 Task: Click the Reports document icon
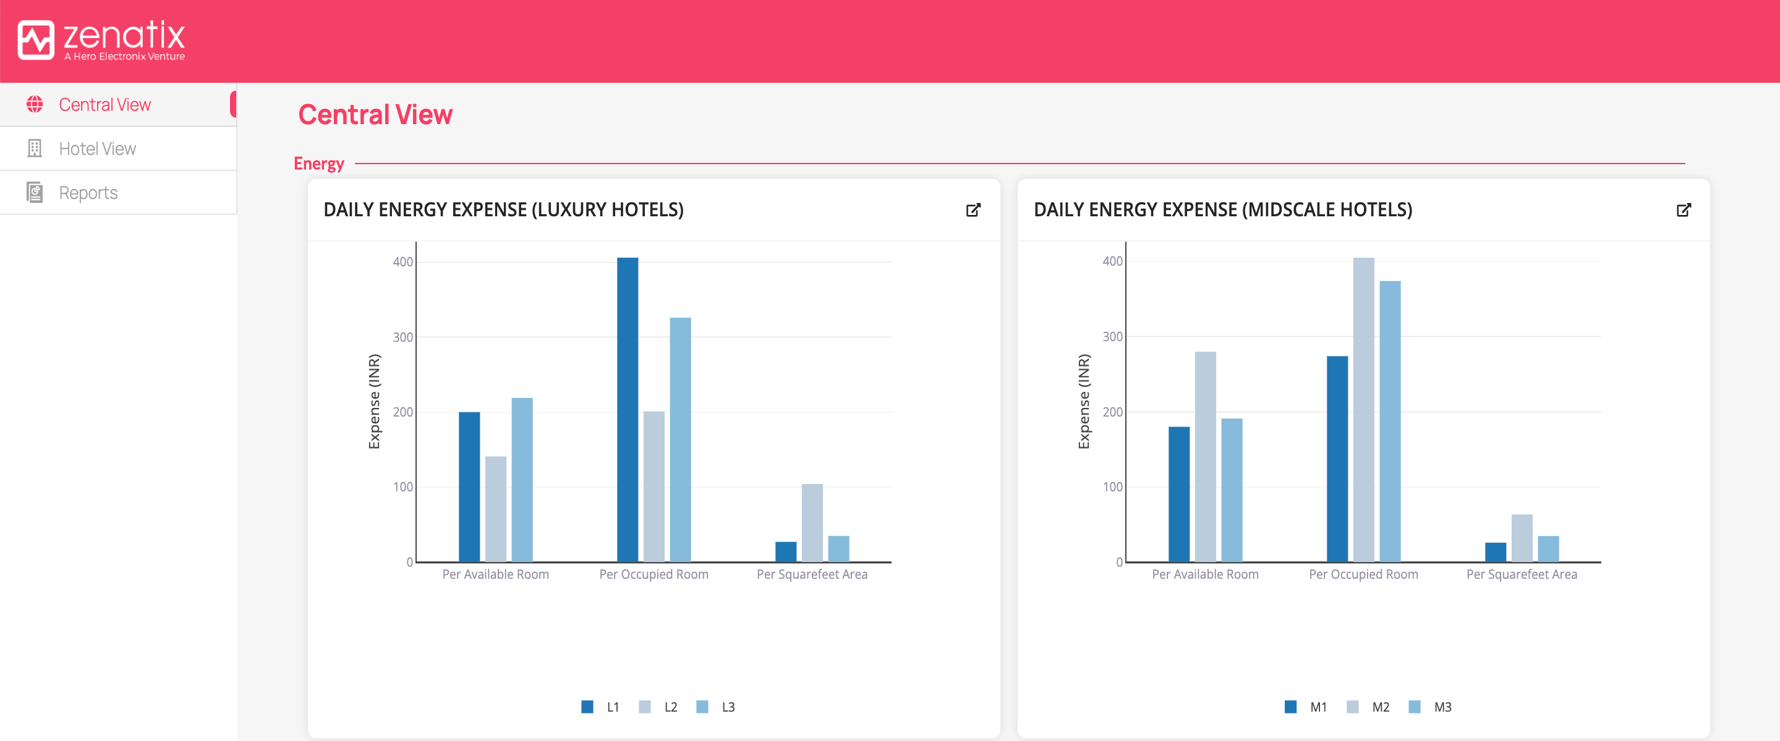(35, 192)
